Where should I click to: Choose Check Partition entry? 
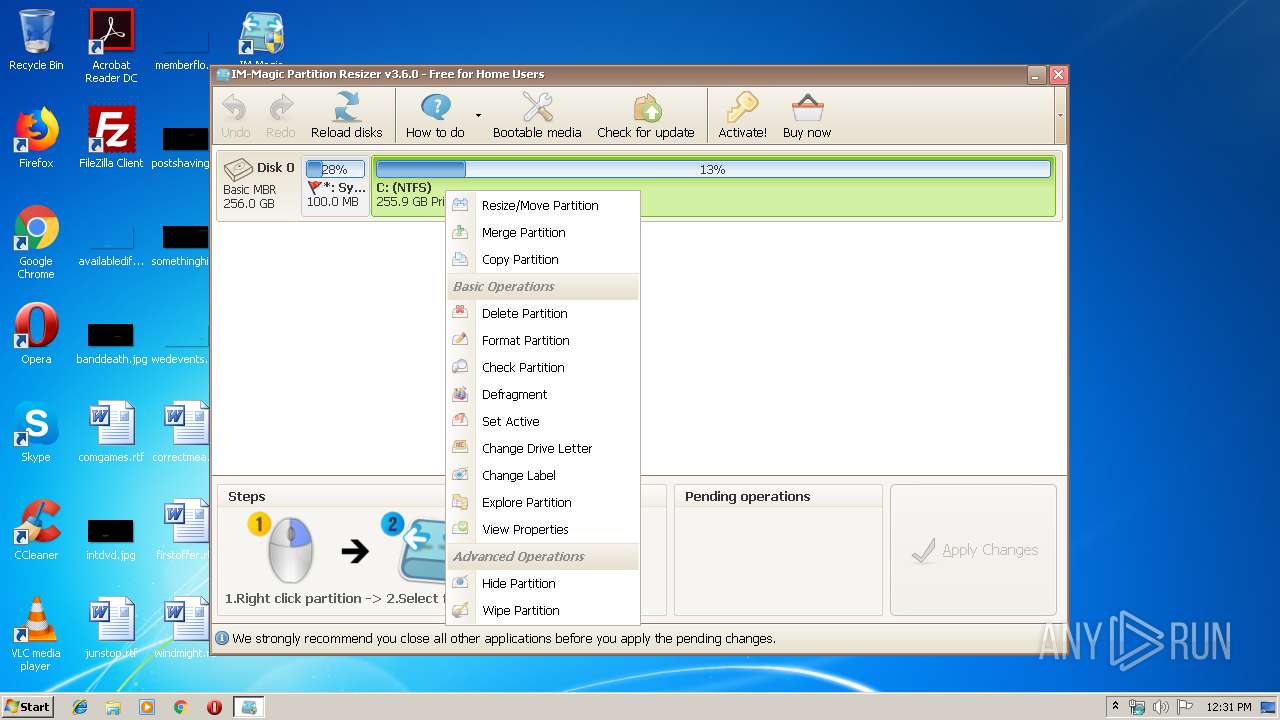[x=542, y=367]
